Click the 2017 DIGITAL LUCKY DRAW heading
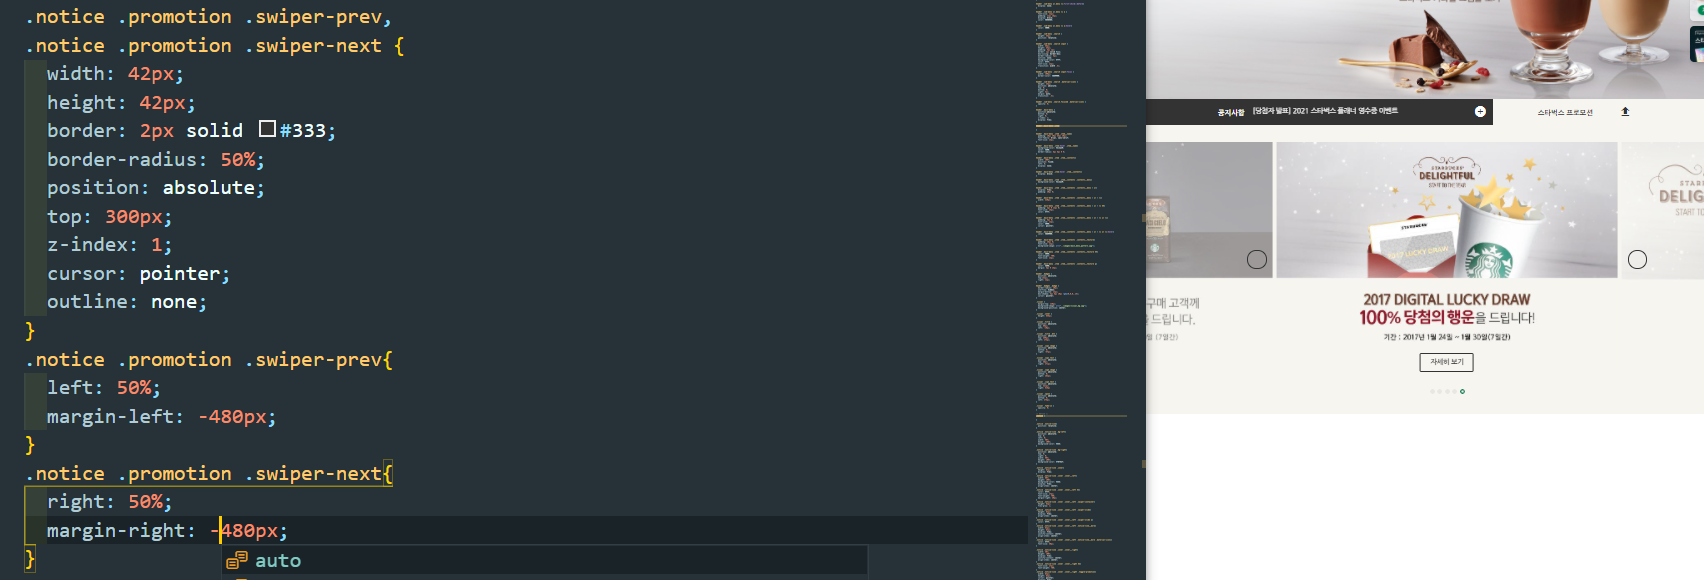Screen dimensions: 1704x580 (1446, 299)
